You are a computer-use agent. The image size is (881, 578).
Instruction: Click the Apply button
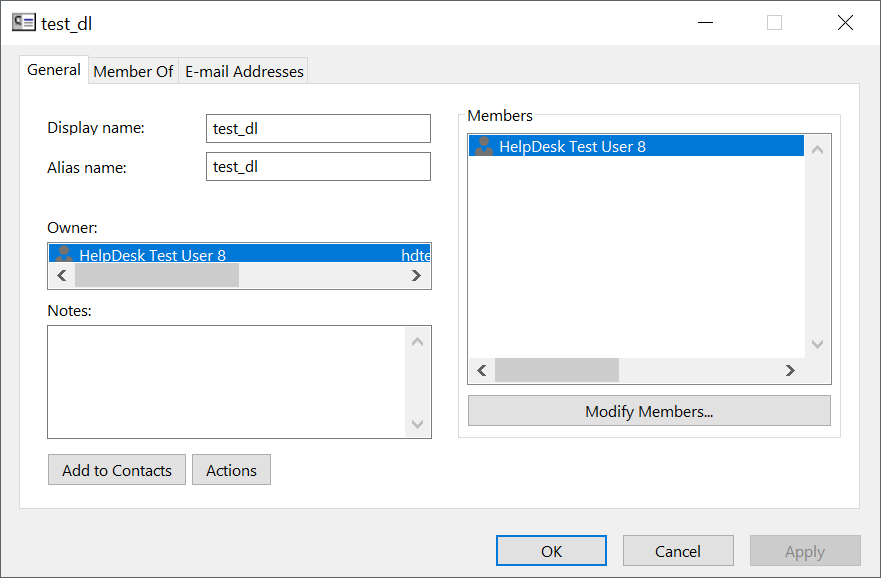coord(805,551)
